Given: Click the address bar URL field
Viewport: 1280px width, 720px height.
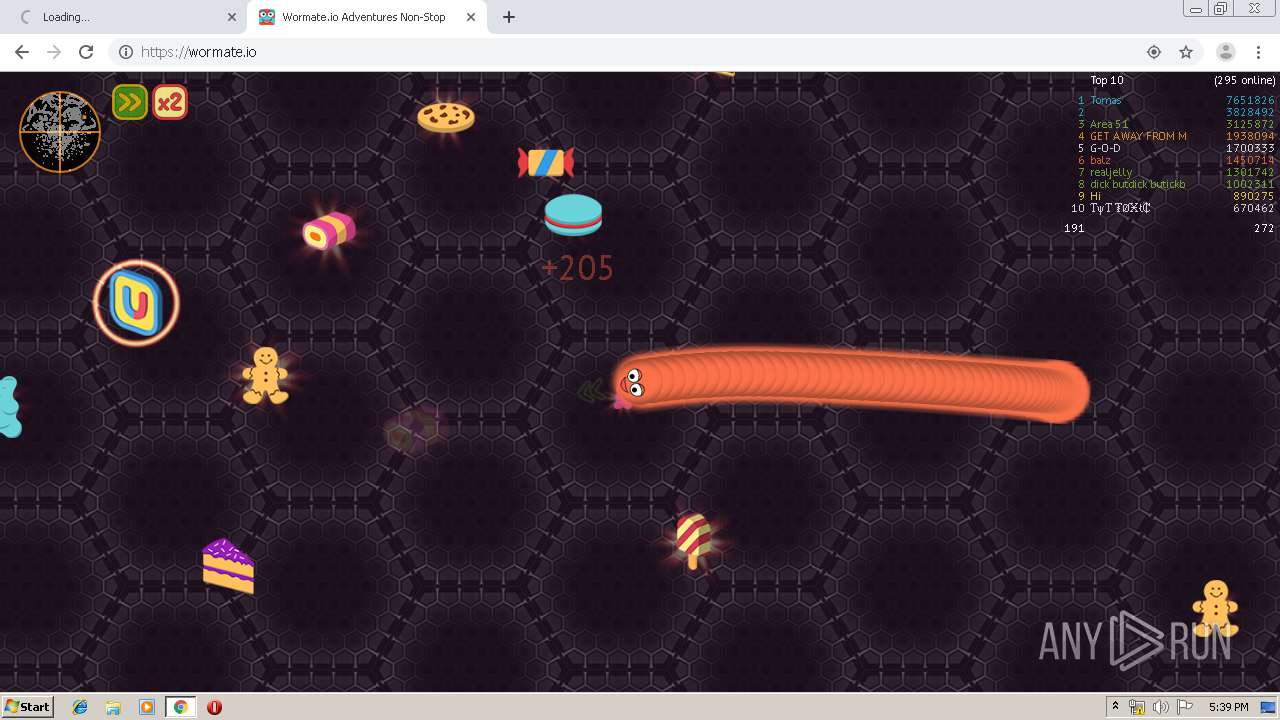Looking at the screenshot, I should click(x=640, y=52).
